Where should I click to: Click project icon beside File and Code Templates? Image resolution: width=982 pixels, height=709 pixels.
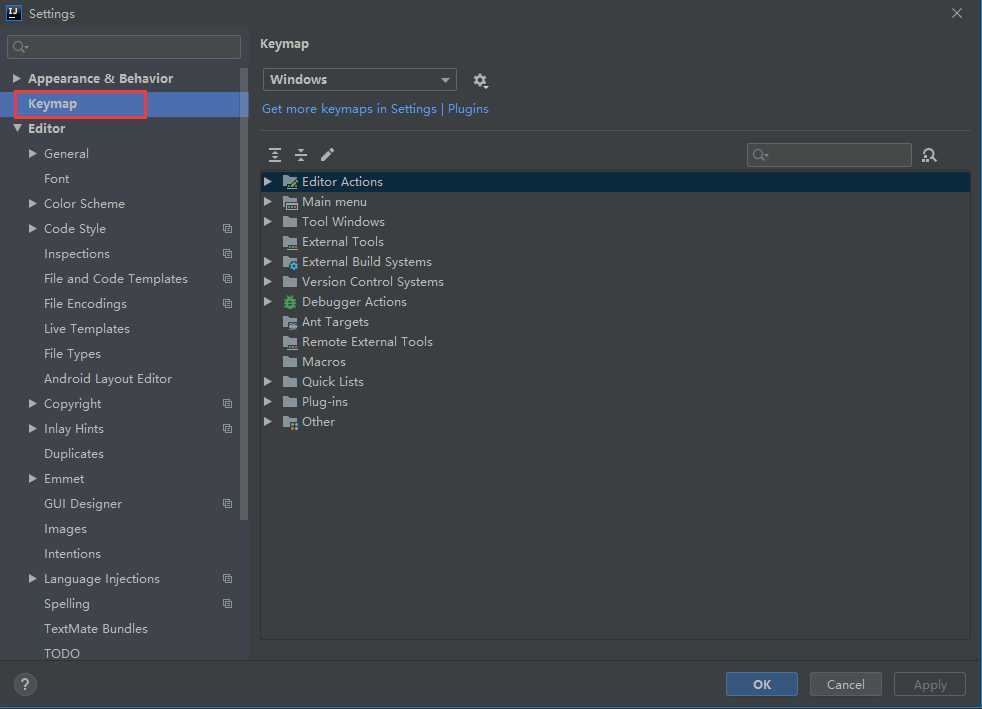[227, 279]
